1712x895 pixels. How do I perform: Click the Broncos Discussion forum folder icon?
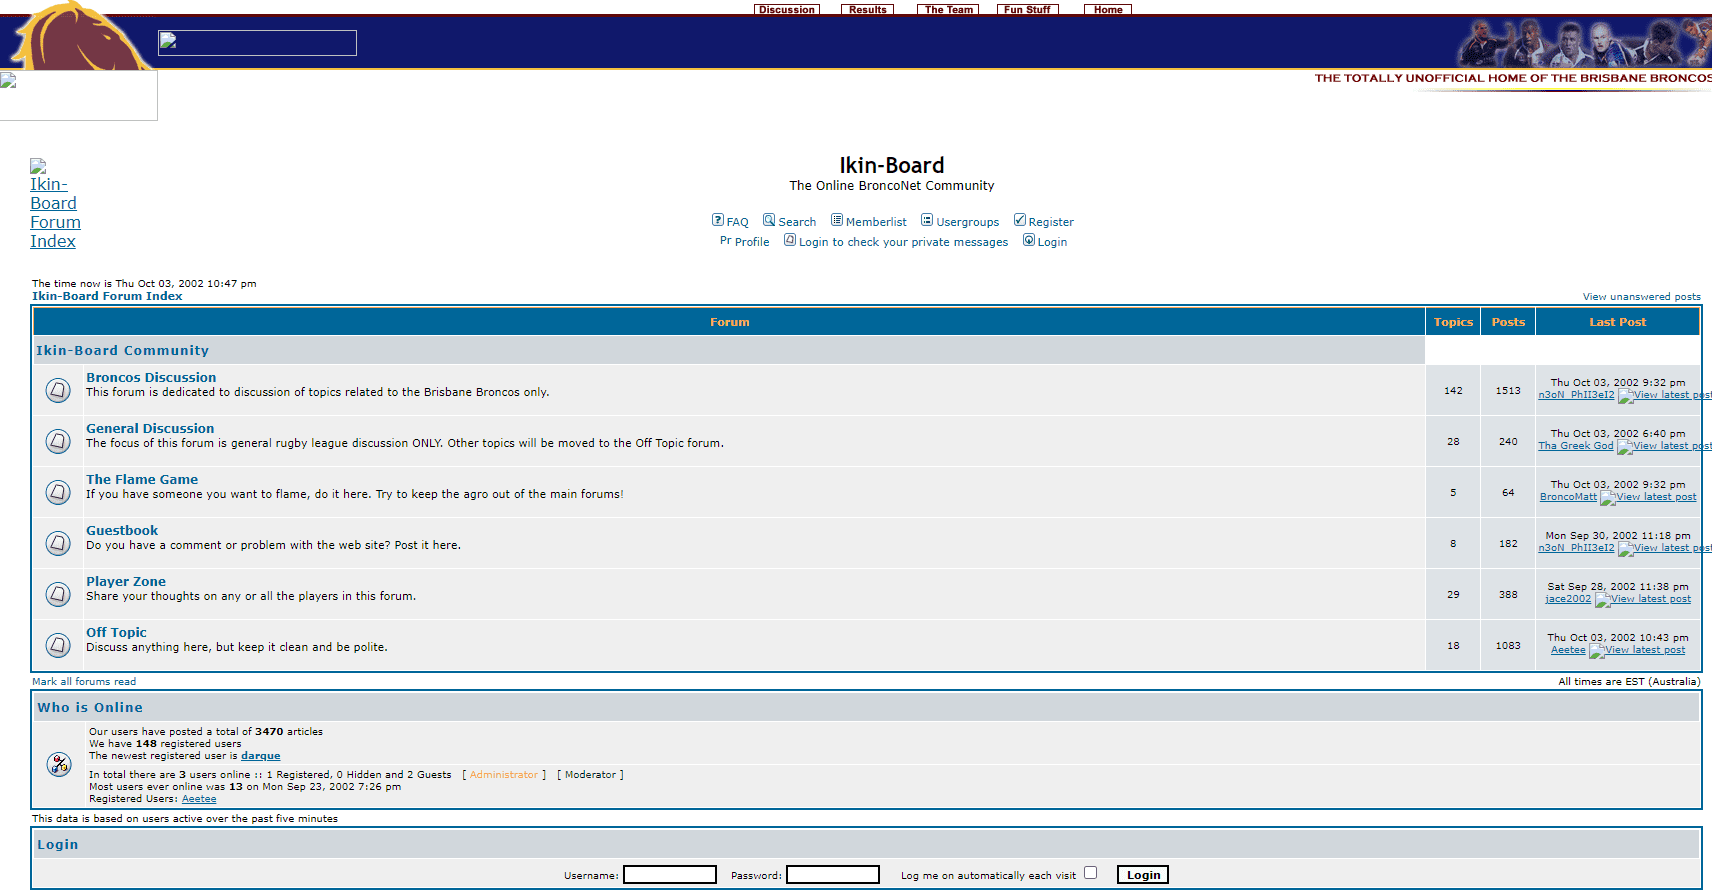pyautogui.click(x=58, y=390)
